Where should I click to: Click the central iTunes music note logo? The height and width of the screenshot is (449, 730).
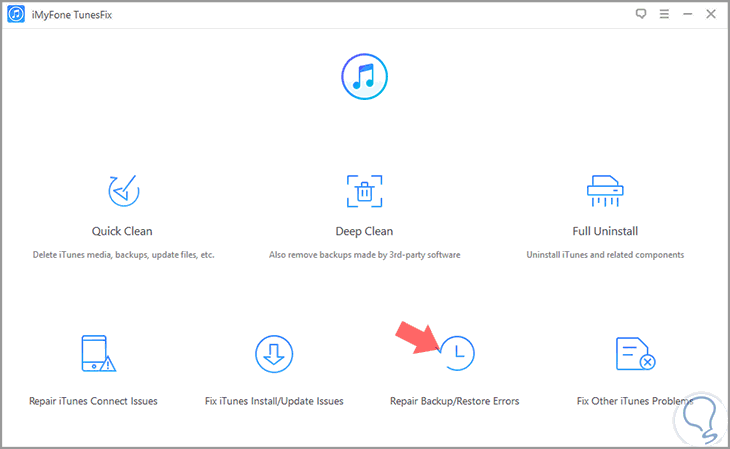tap(365, 76)
